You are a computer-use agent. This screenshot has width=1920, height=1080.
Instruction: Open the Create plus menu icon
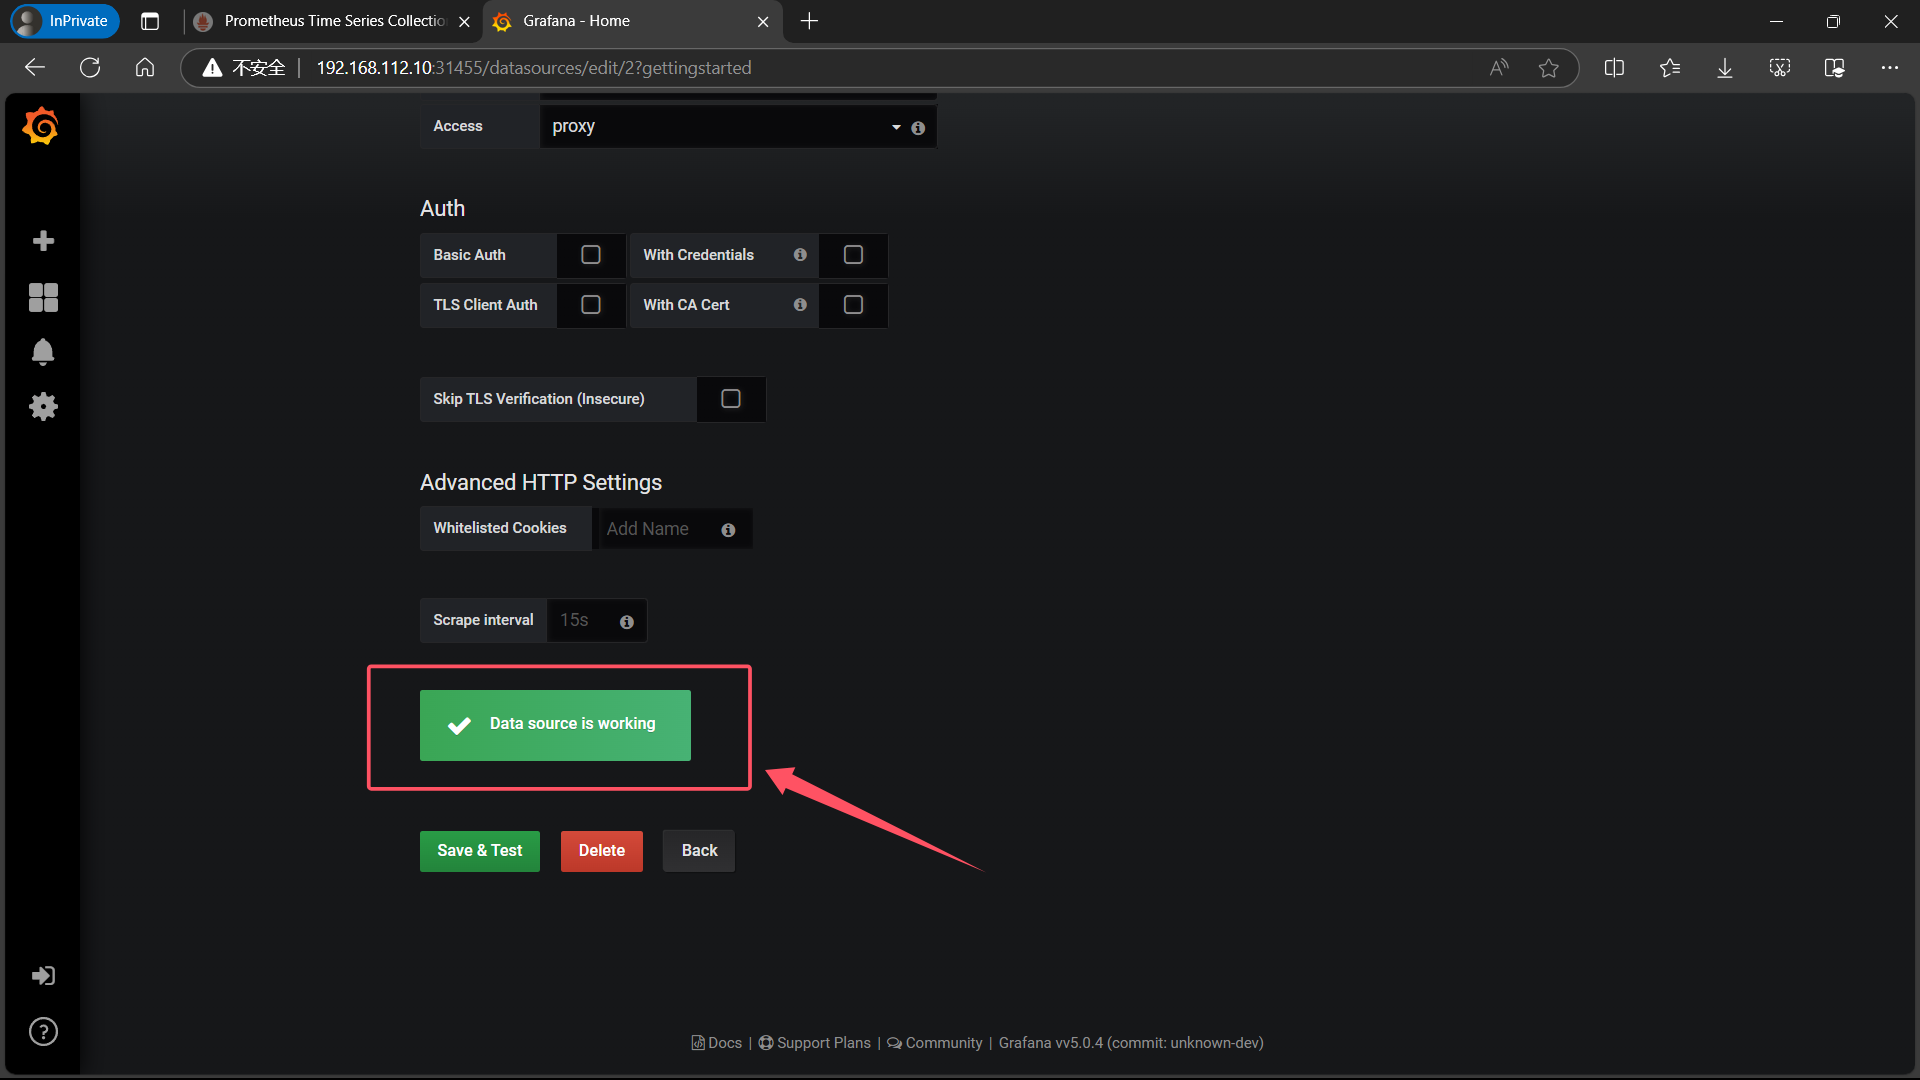tap(43, 241)
